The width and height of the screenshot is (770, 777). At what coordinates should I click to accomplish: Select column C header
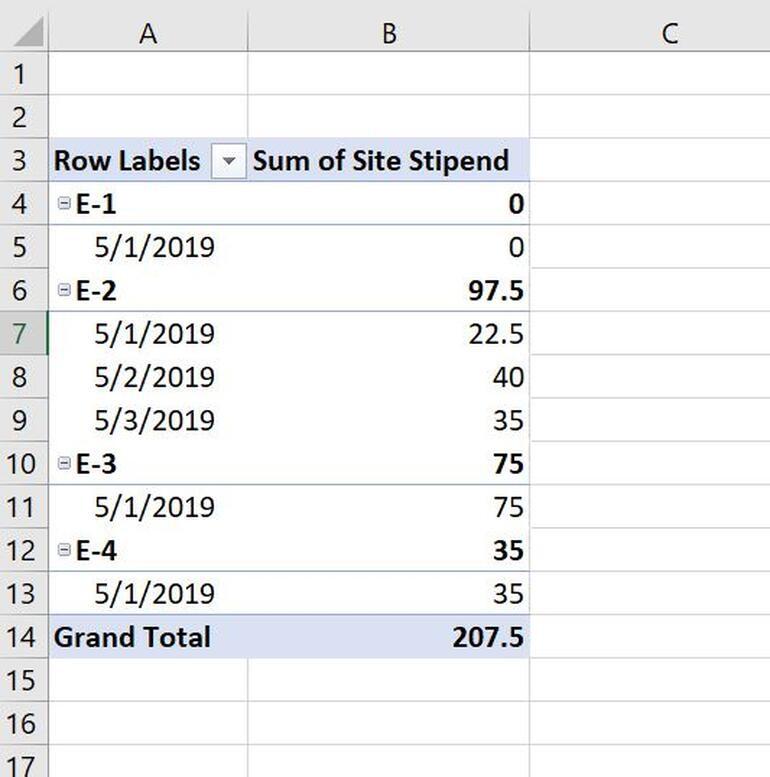click(x=669, y=33)
